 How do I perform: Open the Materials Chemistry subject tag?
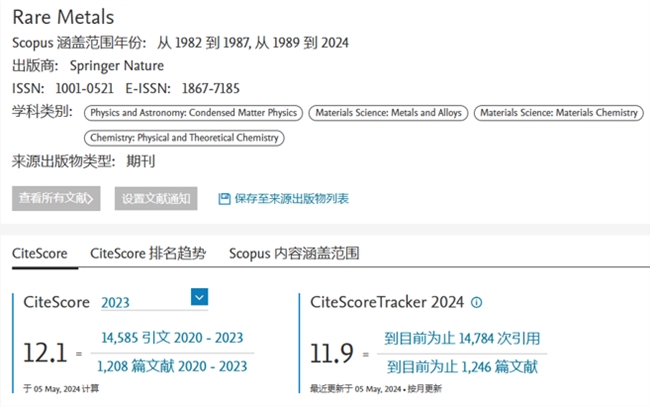(x=558, y=113)
